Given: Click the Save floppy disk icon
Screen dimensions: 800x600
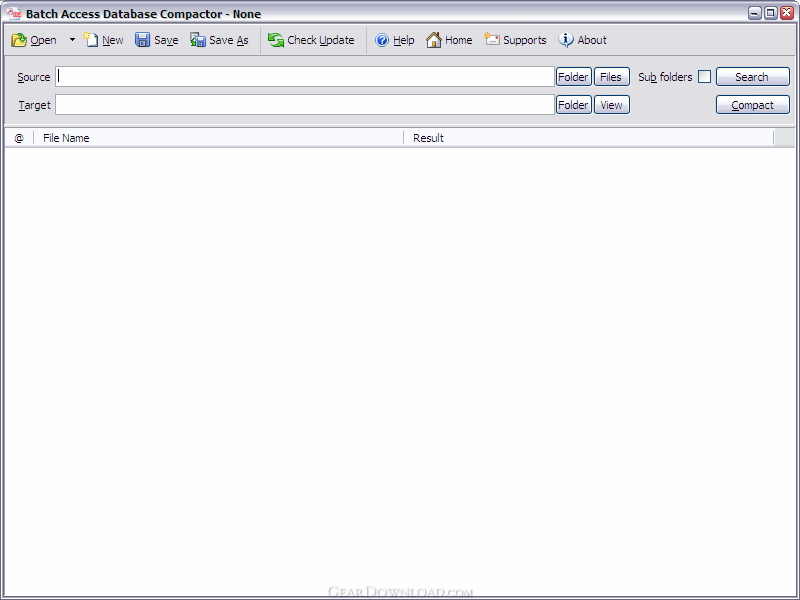Looking at the screenshot, I should tap(142, 40).
